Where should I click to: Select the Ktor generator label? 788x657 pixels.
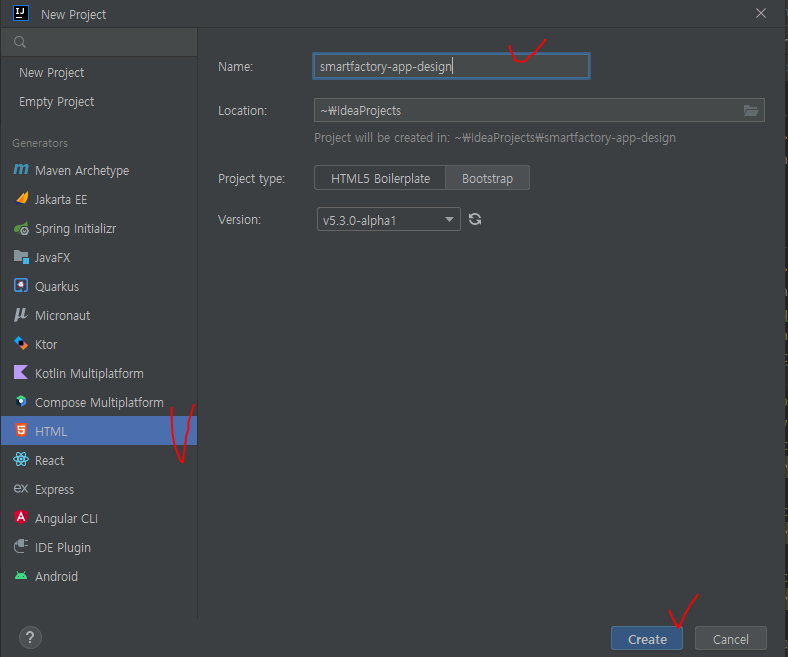(x=46, y=344)
